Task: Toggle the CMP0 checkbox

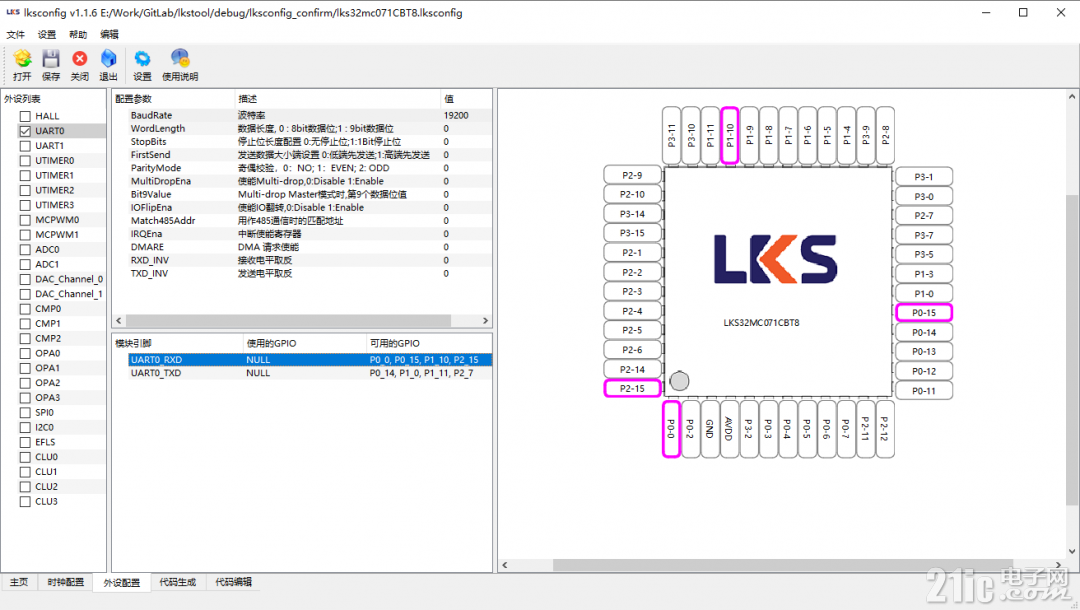Action: click(x=25, y=308)
